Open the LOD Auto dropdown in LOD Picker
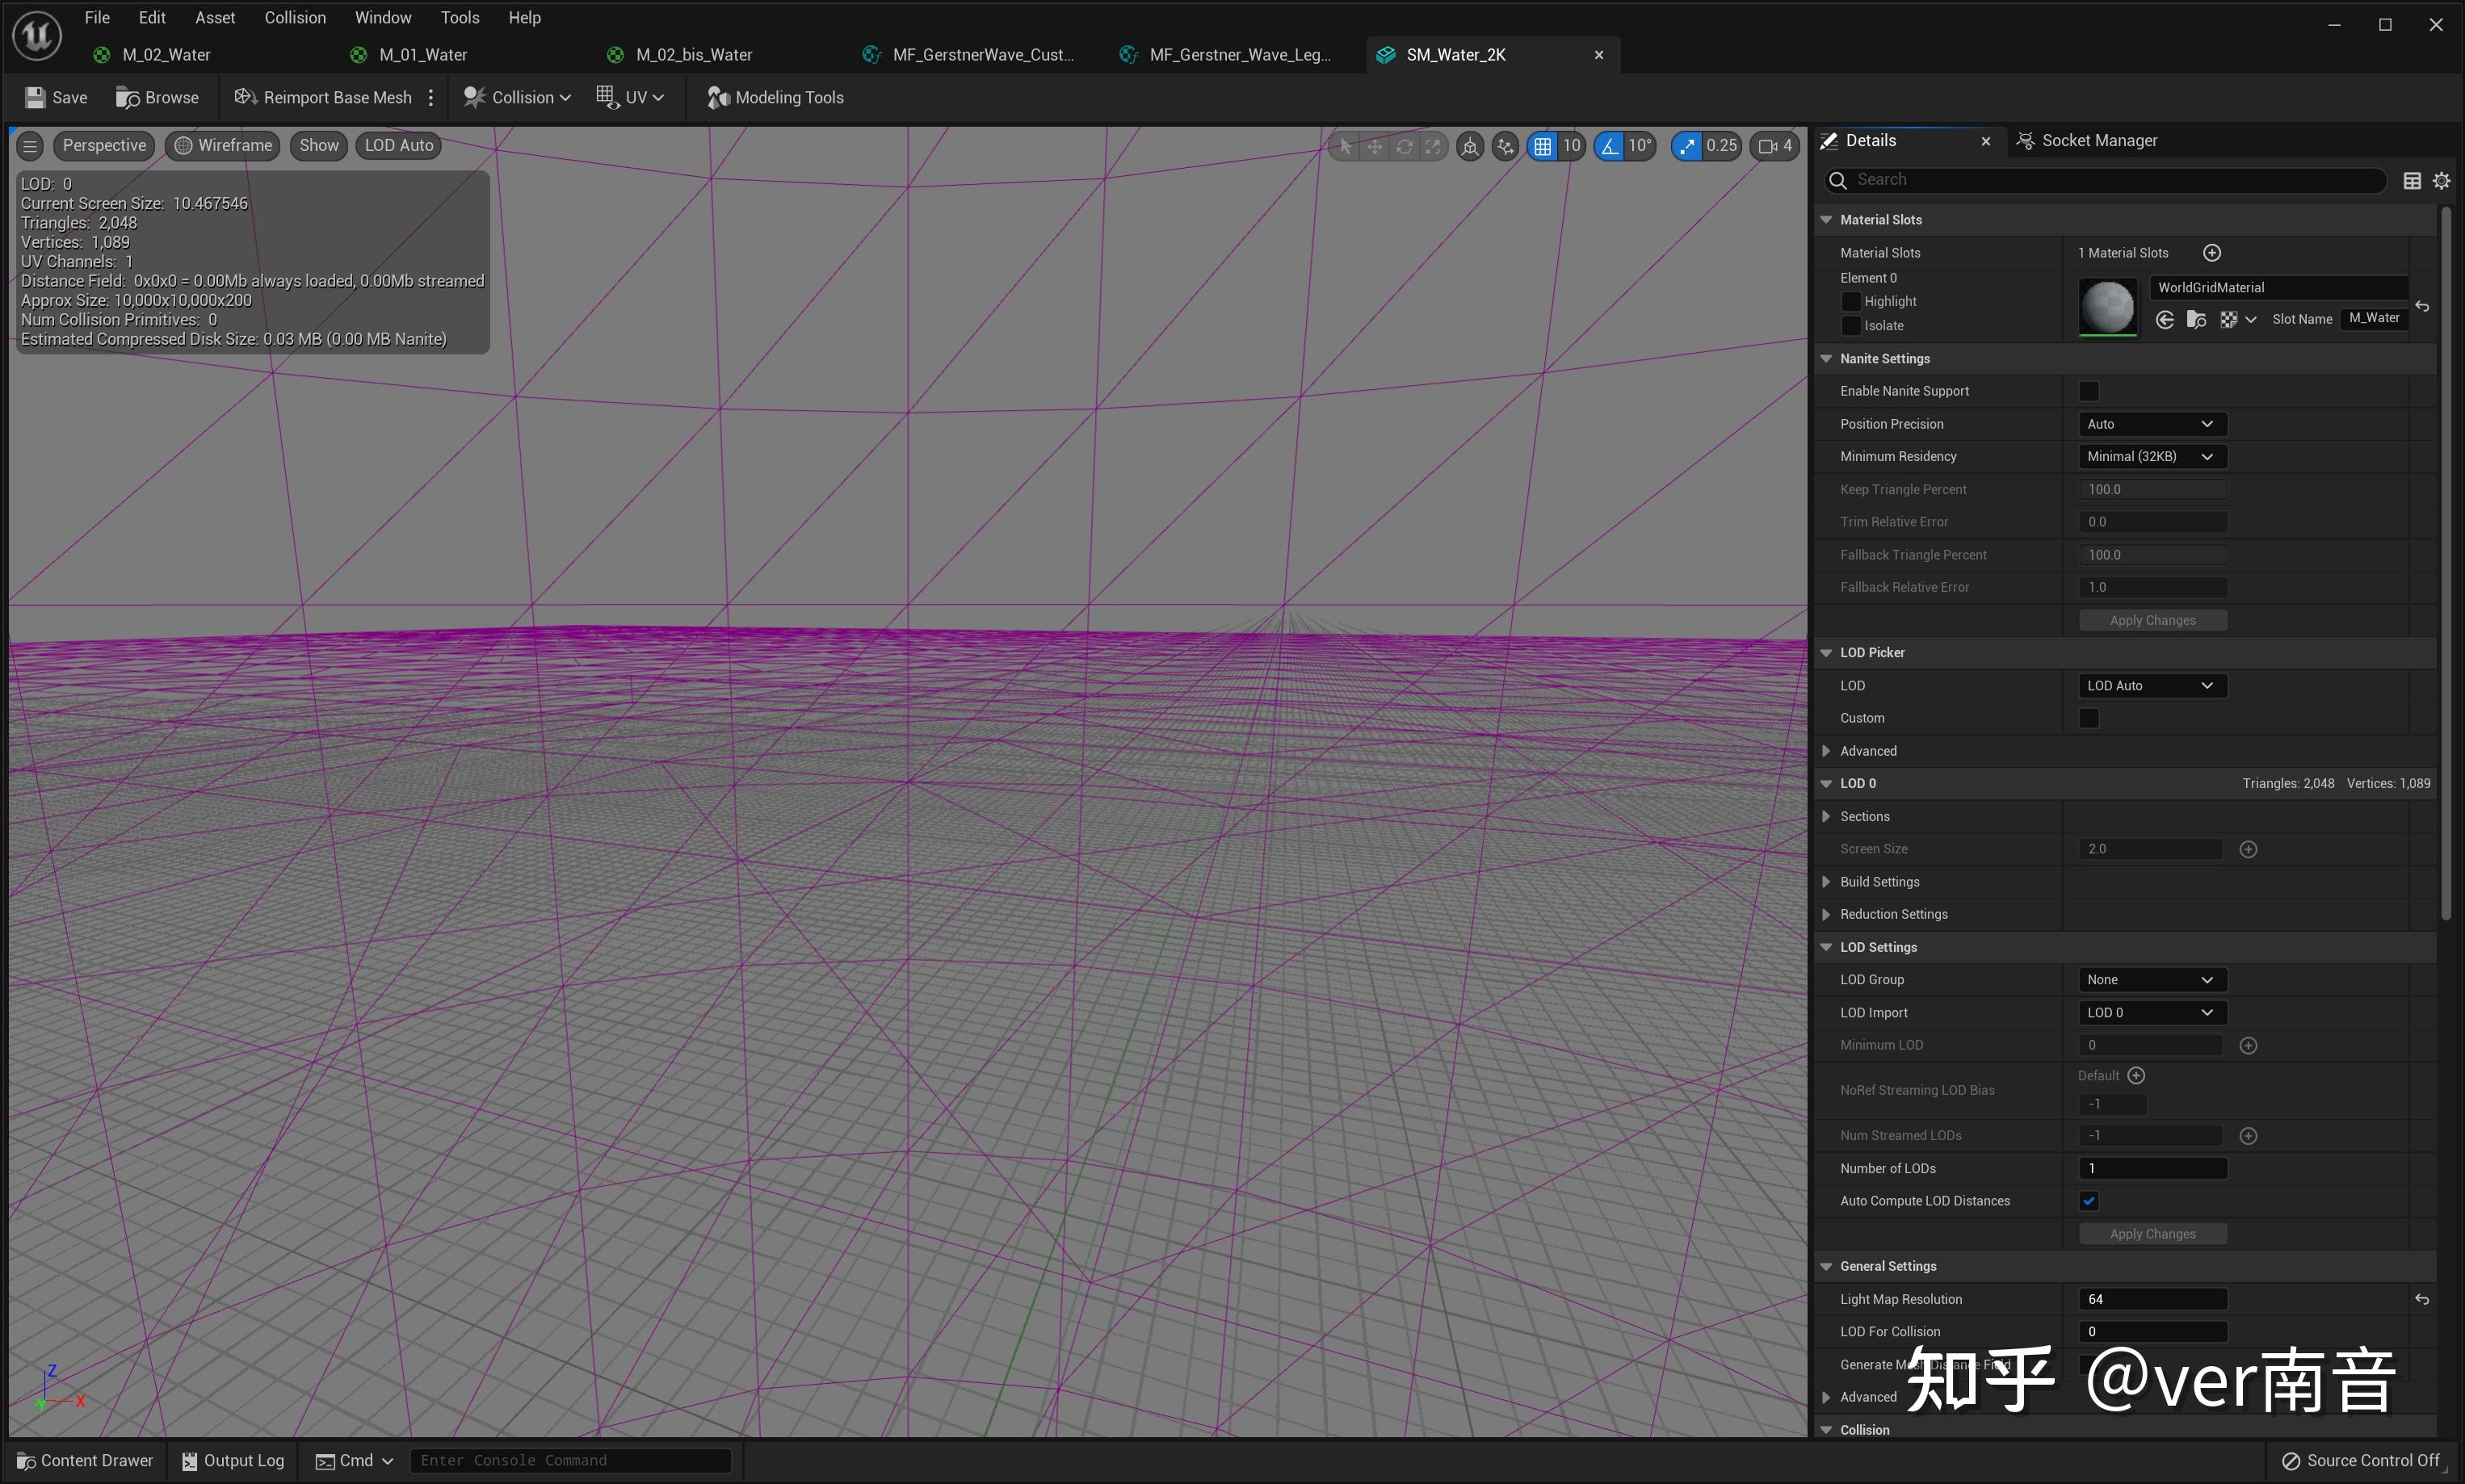Viewport: 2465px width, 1484px height. [x=2151, y=686]
